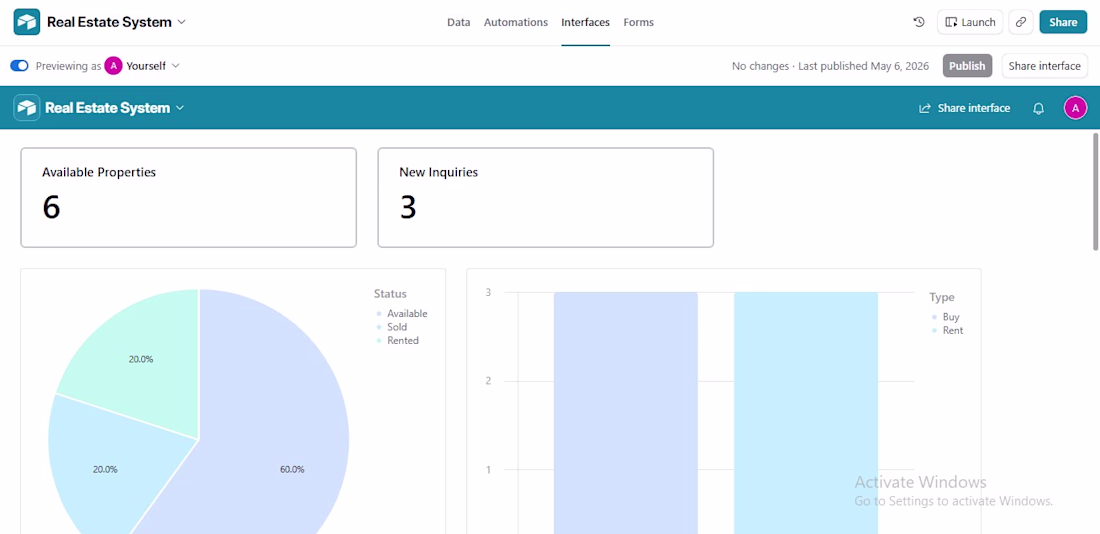Toggle the preview mode switch
Viewport: 1100px width, 534px height.
point(20,66)
